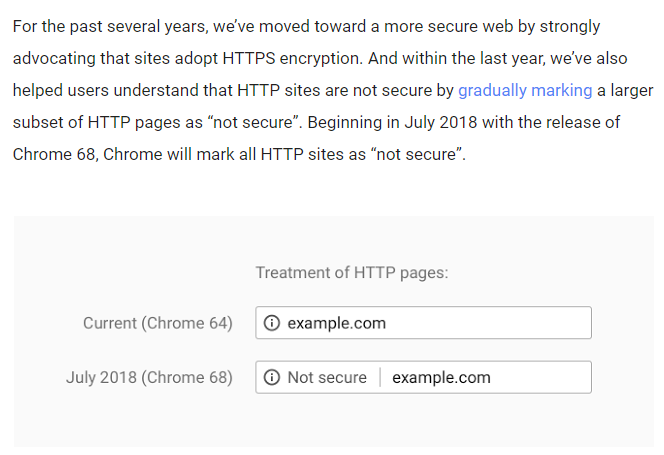The image size is (664, 455).
Task: Click the word "advocating" in the second line
Action: tap(54, 58)
